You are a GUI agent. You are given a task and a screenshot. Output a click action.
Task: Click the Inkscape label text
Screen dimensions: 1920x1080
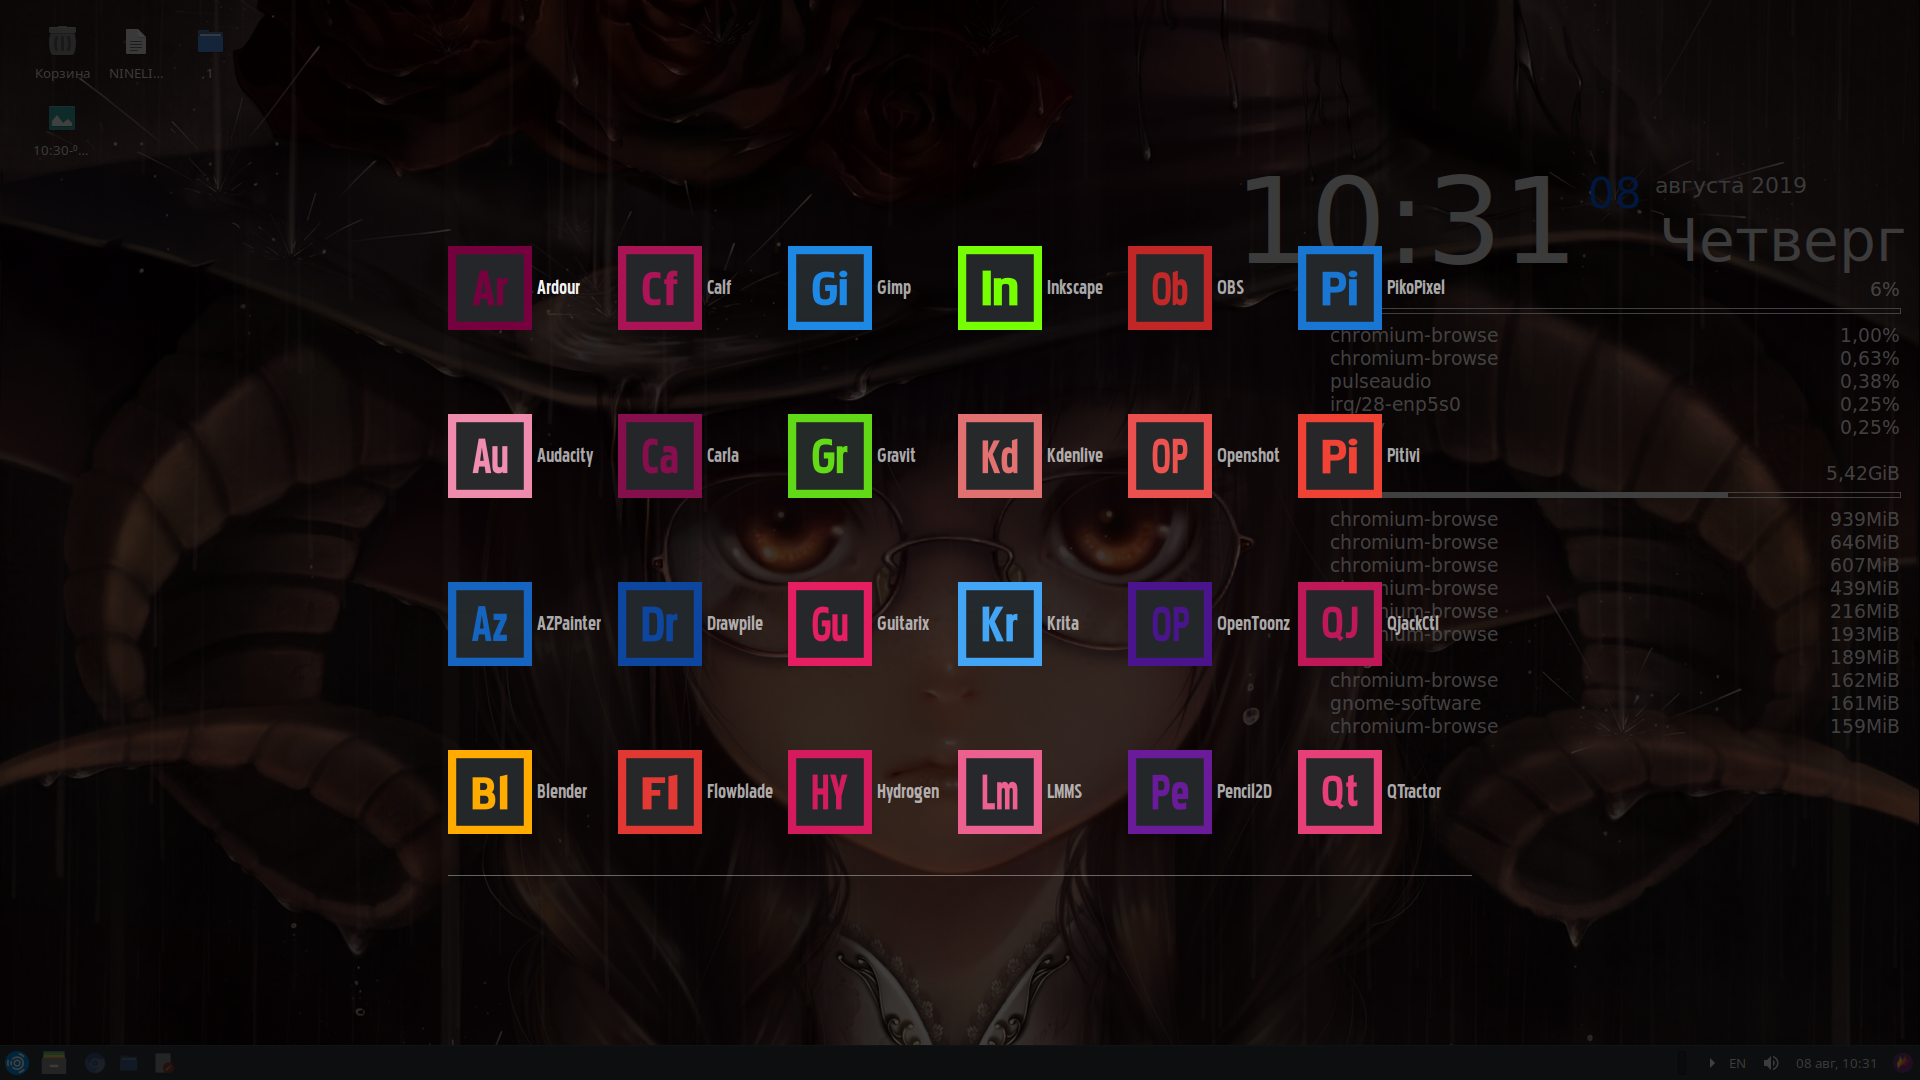click(x=1074, y=288)
